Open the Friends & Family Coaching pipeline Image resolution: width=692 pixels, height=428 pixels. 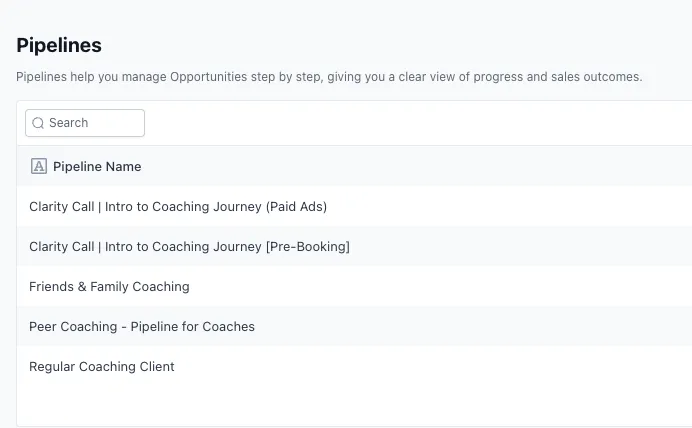(x=109, y=287)
